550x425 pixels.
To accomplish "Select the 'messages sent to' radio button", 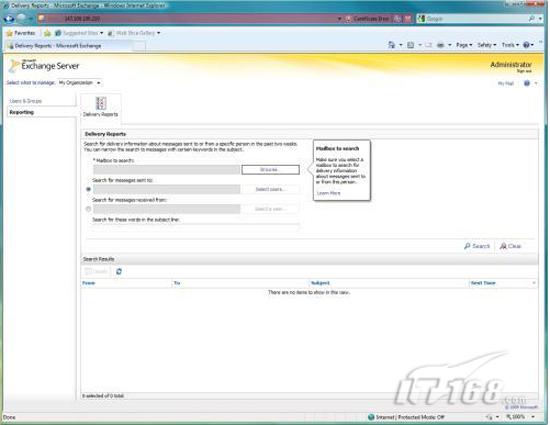I will pyautogui.click(x=88, y=189).
